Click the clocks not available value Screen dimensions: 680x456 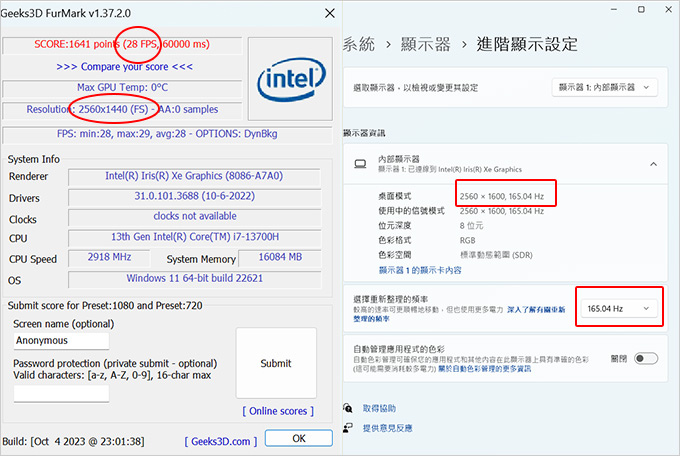195,216
